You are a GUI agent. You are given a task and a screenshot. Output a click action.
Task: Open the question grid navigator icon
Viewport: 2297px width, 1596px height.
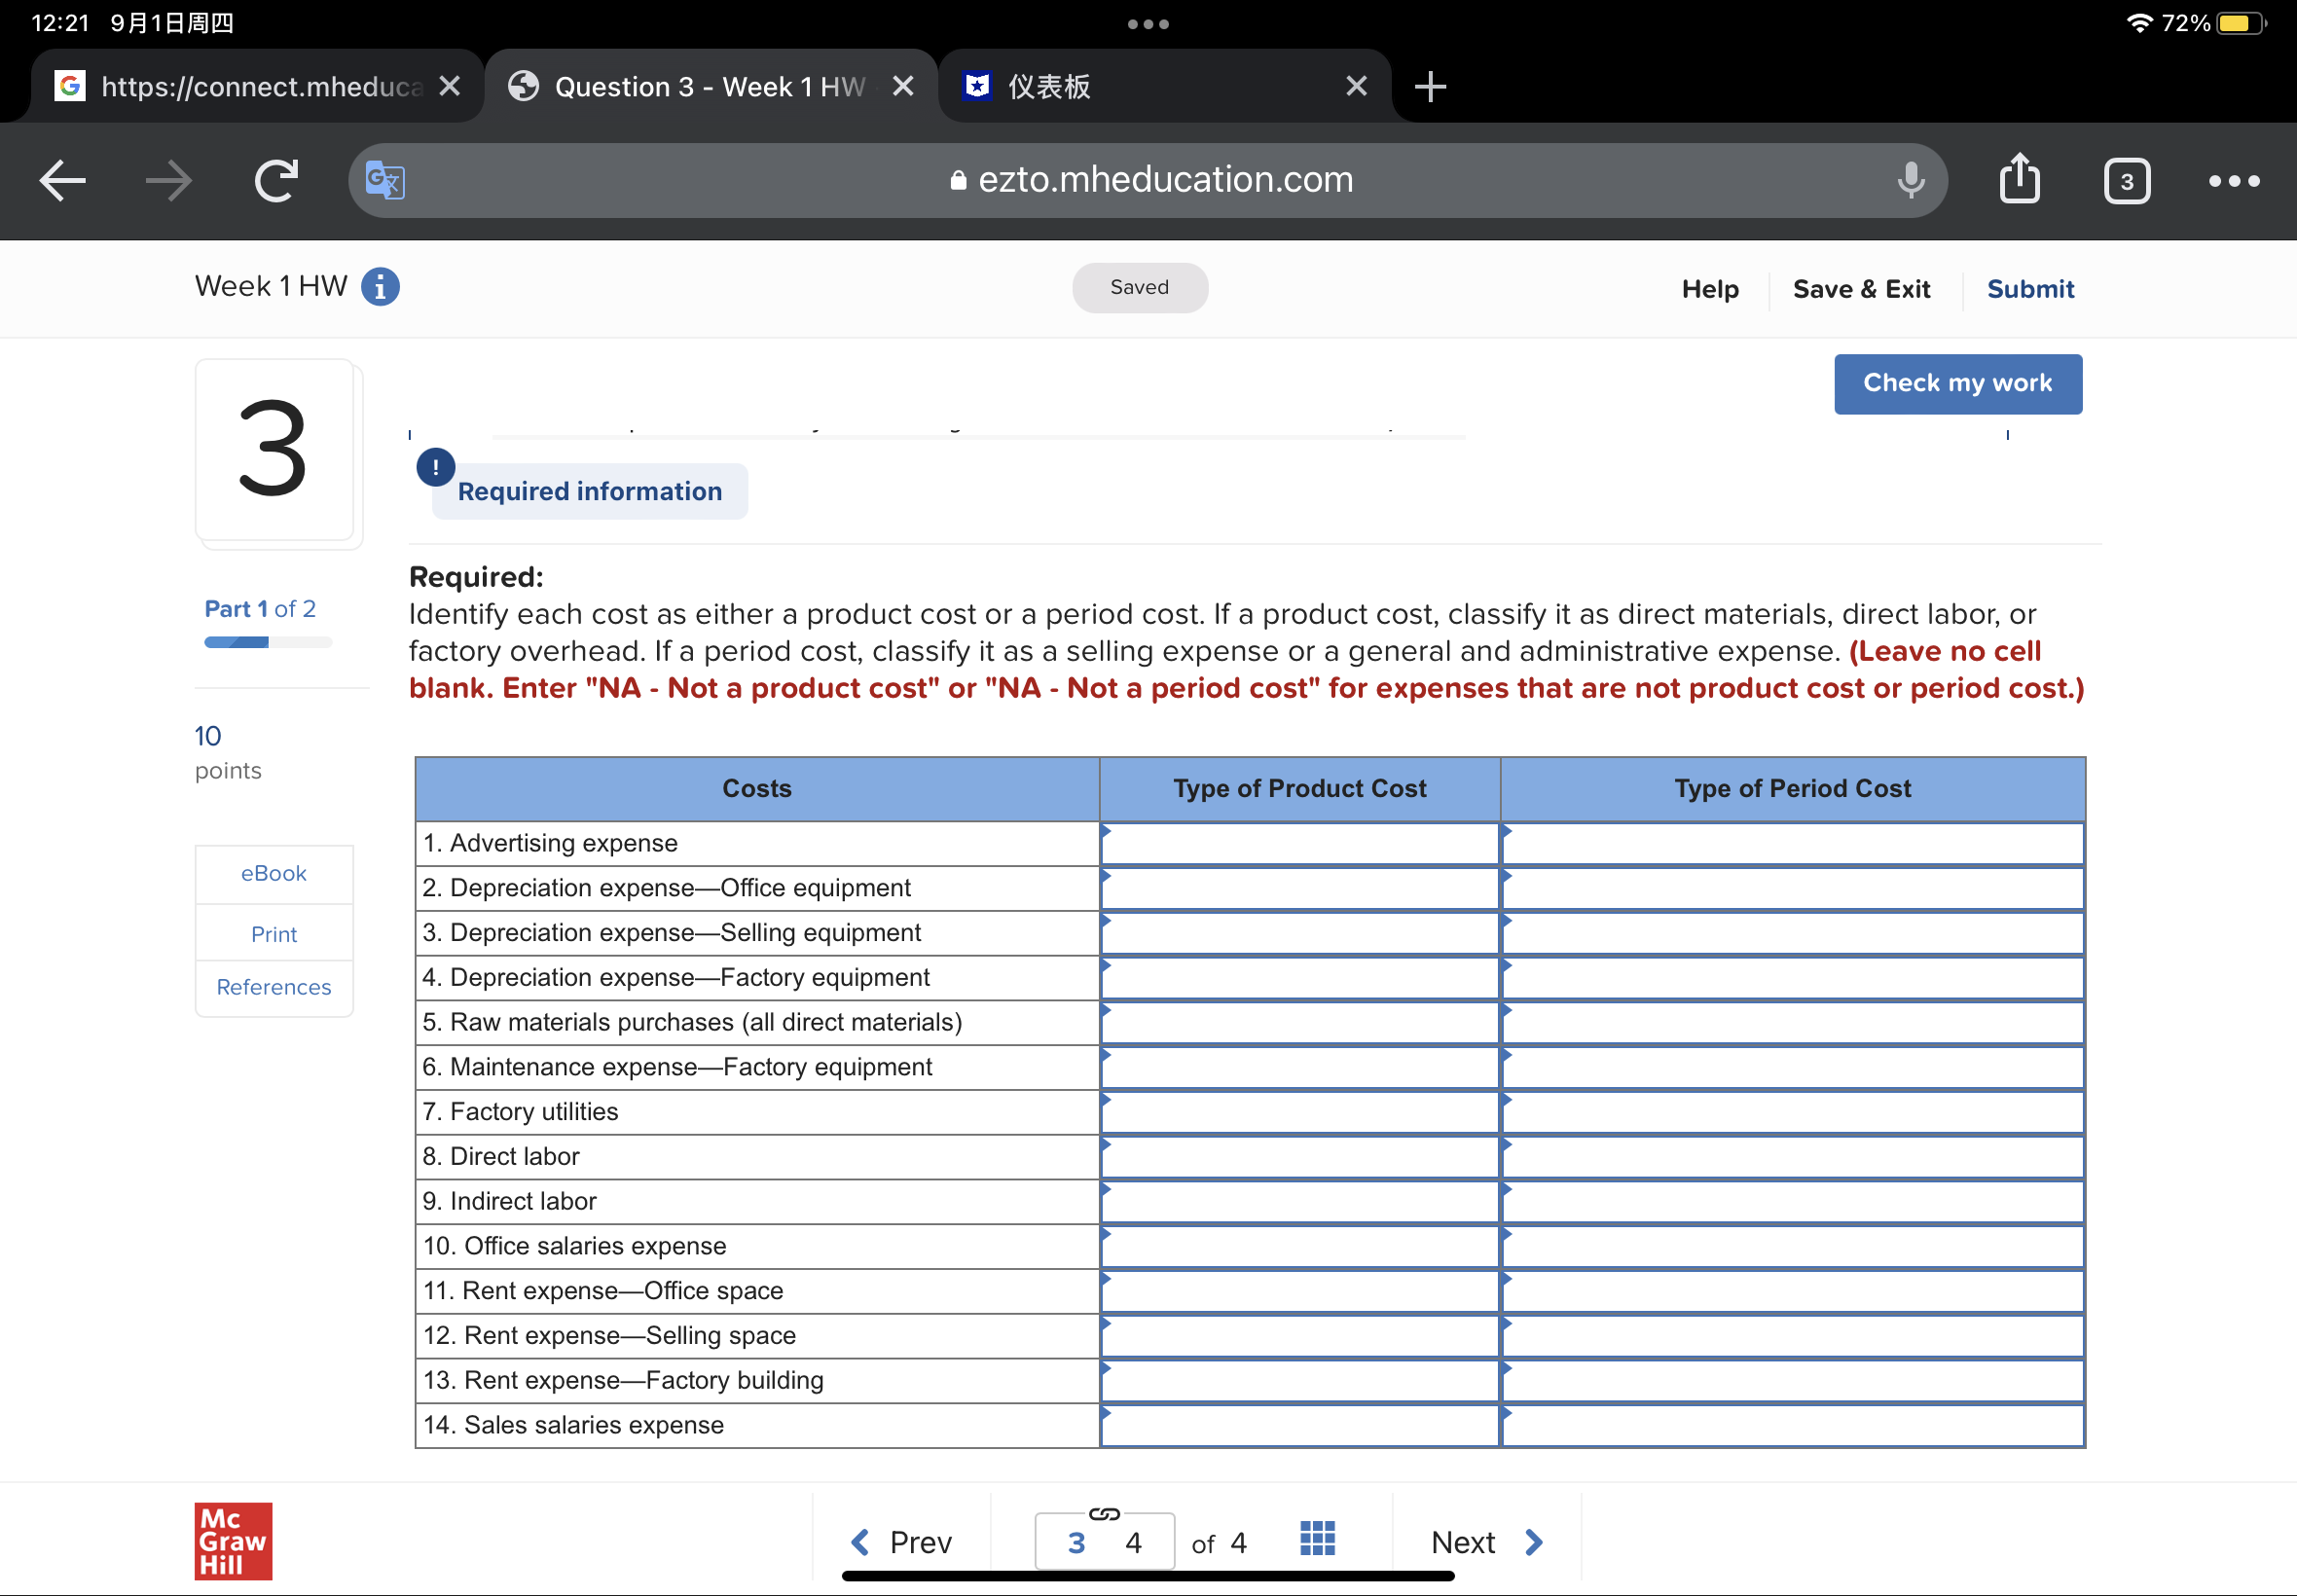click(1317, 1539)
